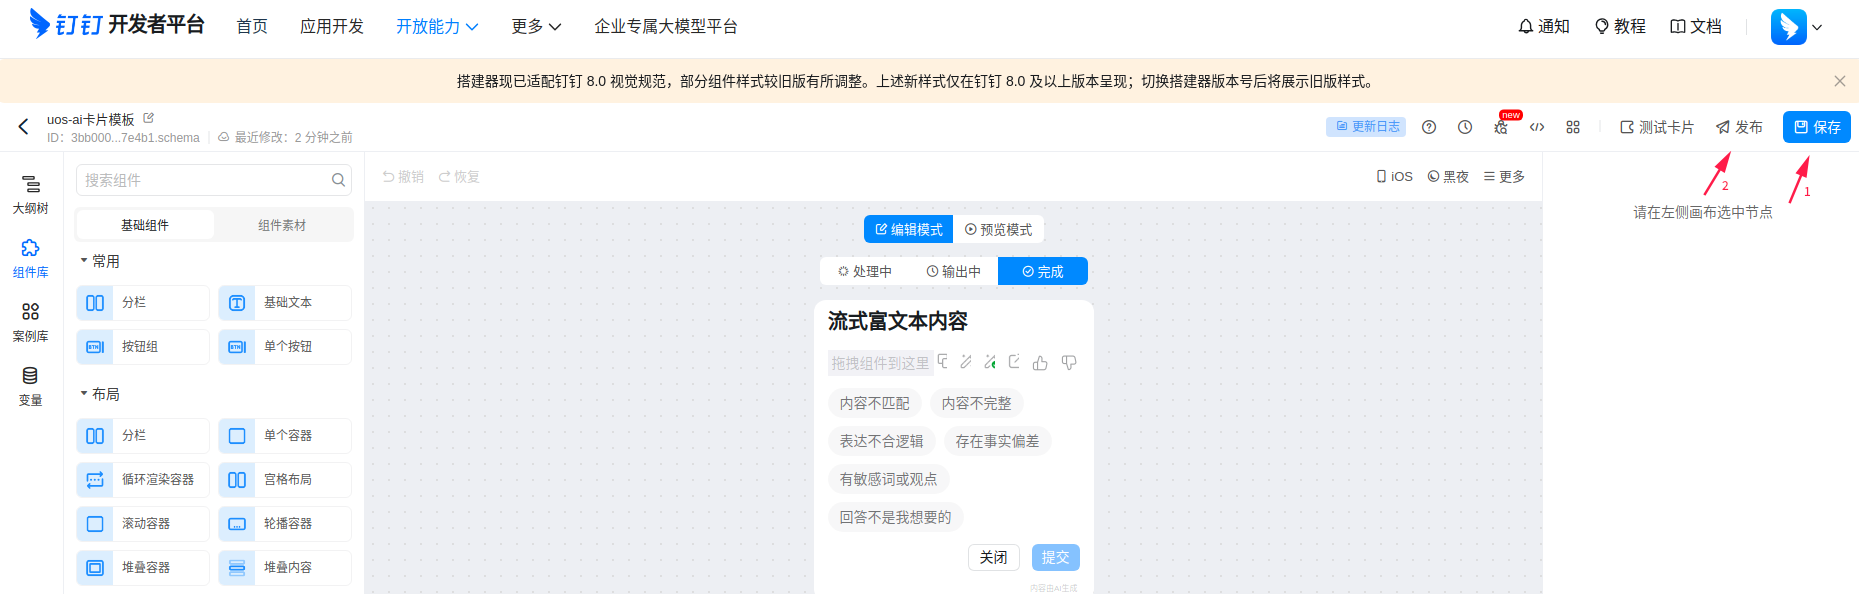The image size is (1859, 594).
Task: Click the 关闭 button in the card
Action: 994,557
